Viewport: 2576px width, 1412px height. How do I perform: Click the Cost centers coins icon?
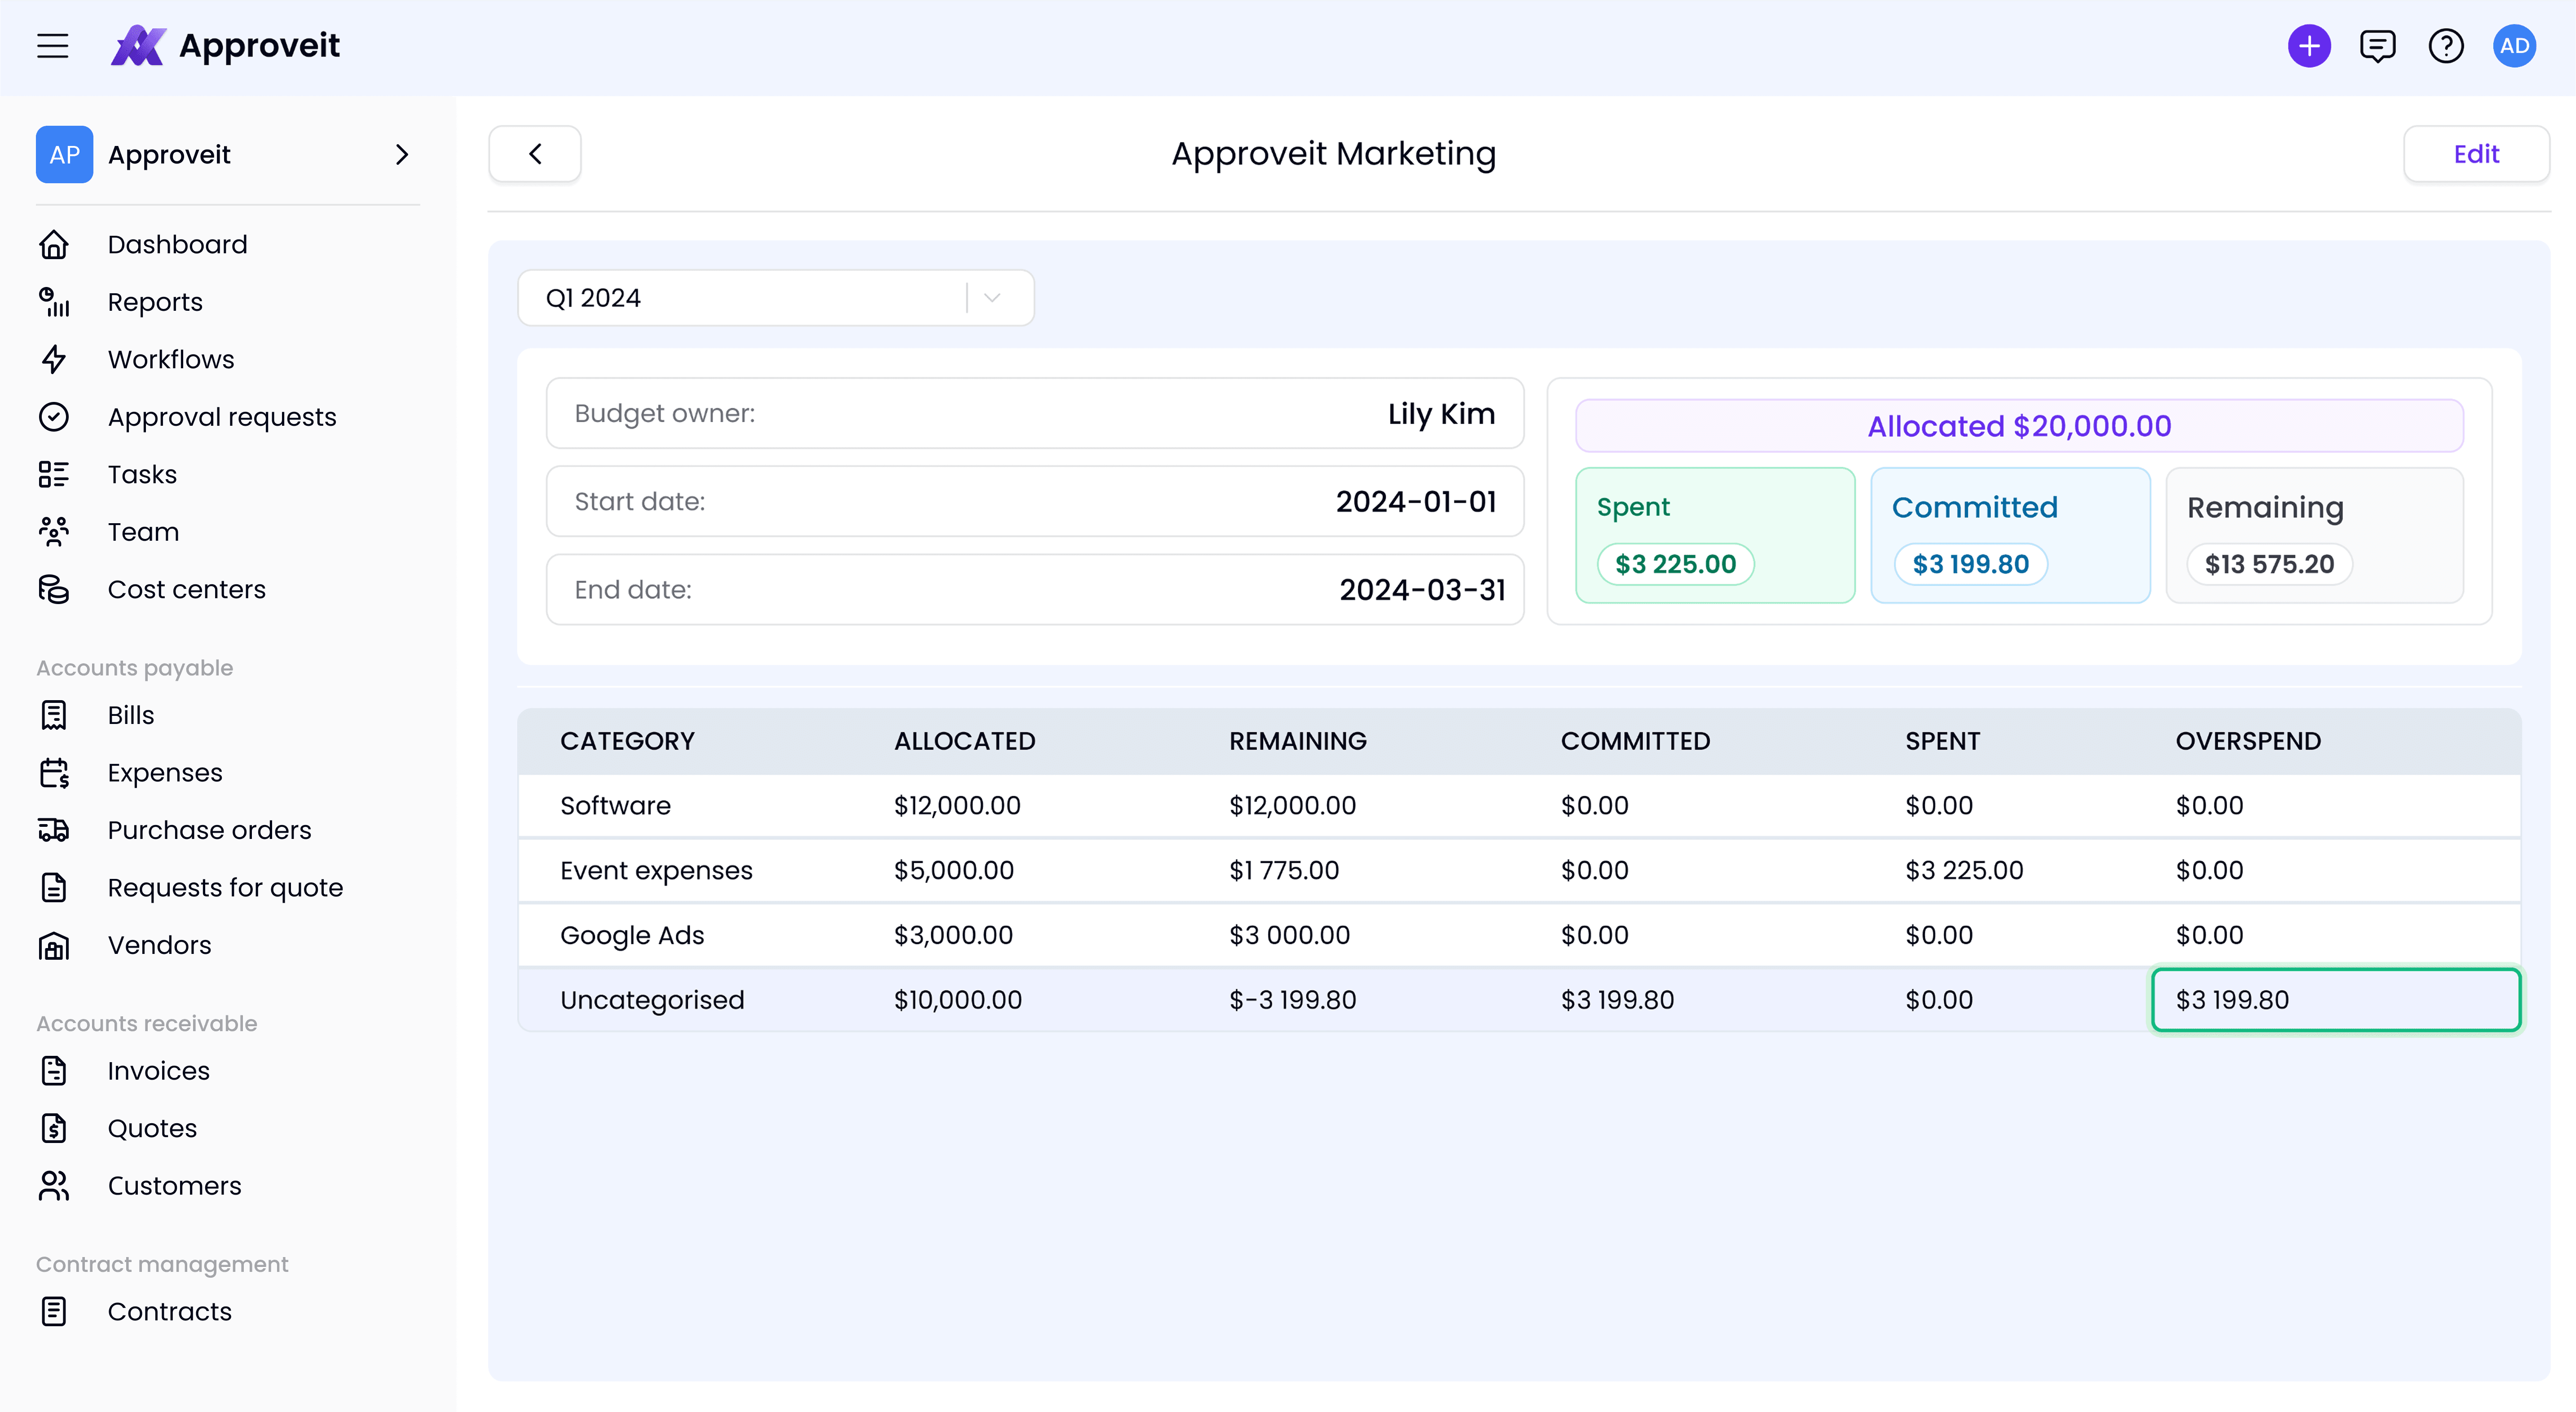(54, 589)
